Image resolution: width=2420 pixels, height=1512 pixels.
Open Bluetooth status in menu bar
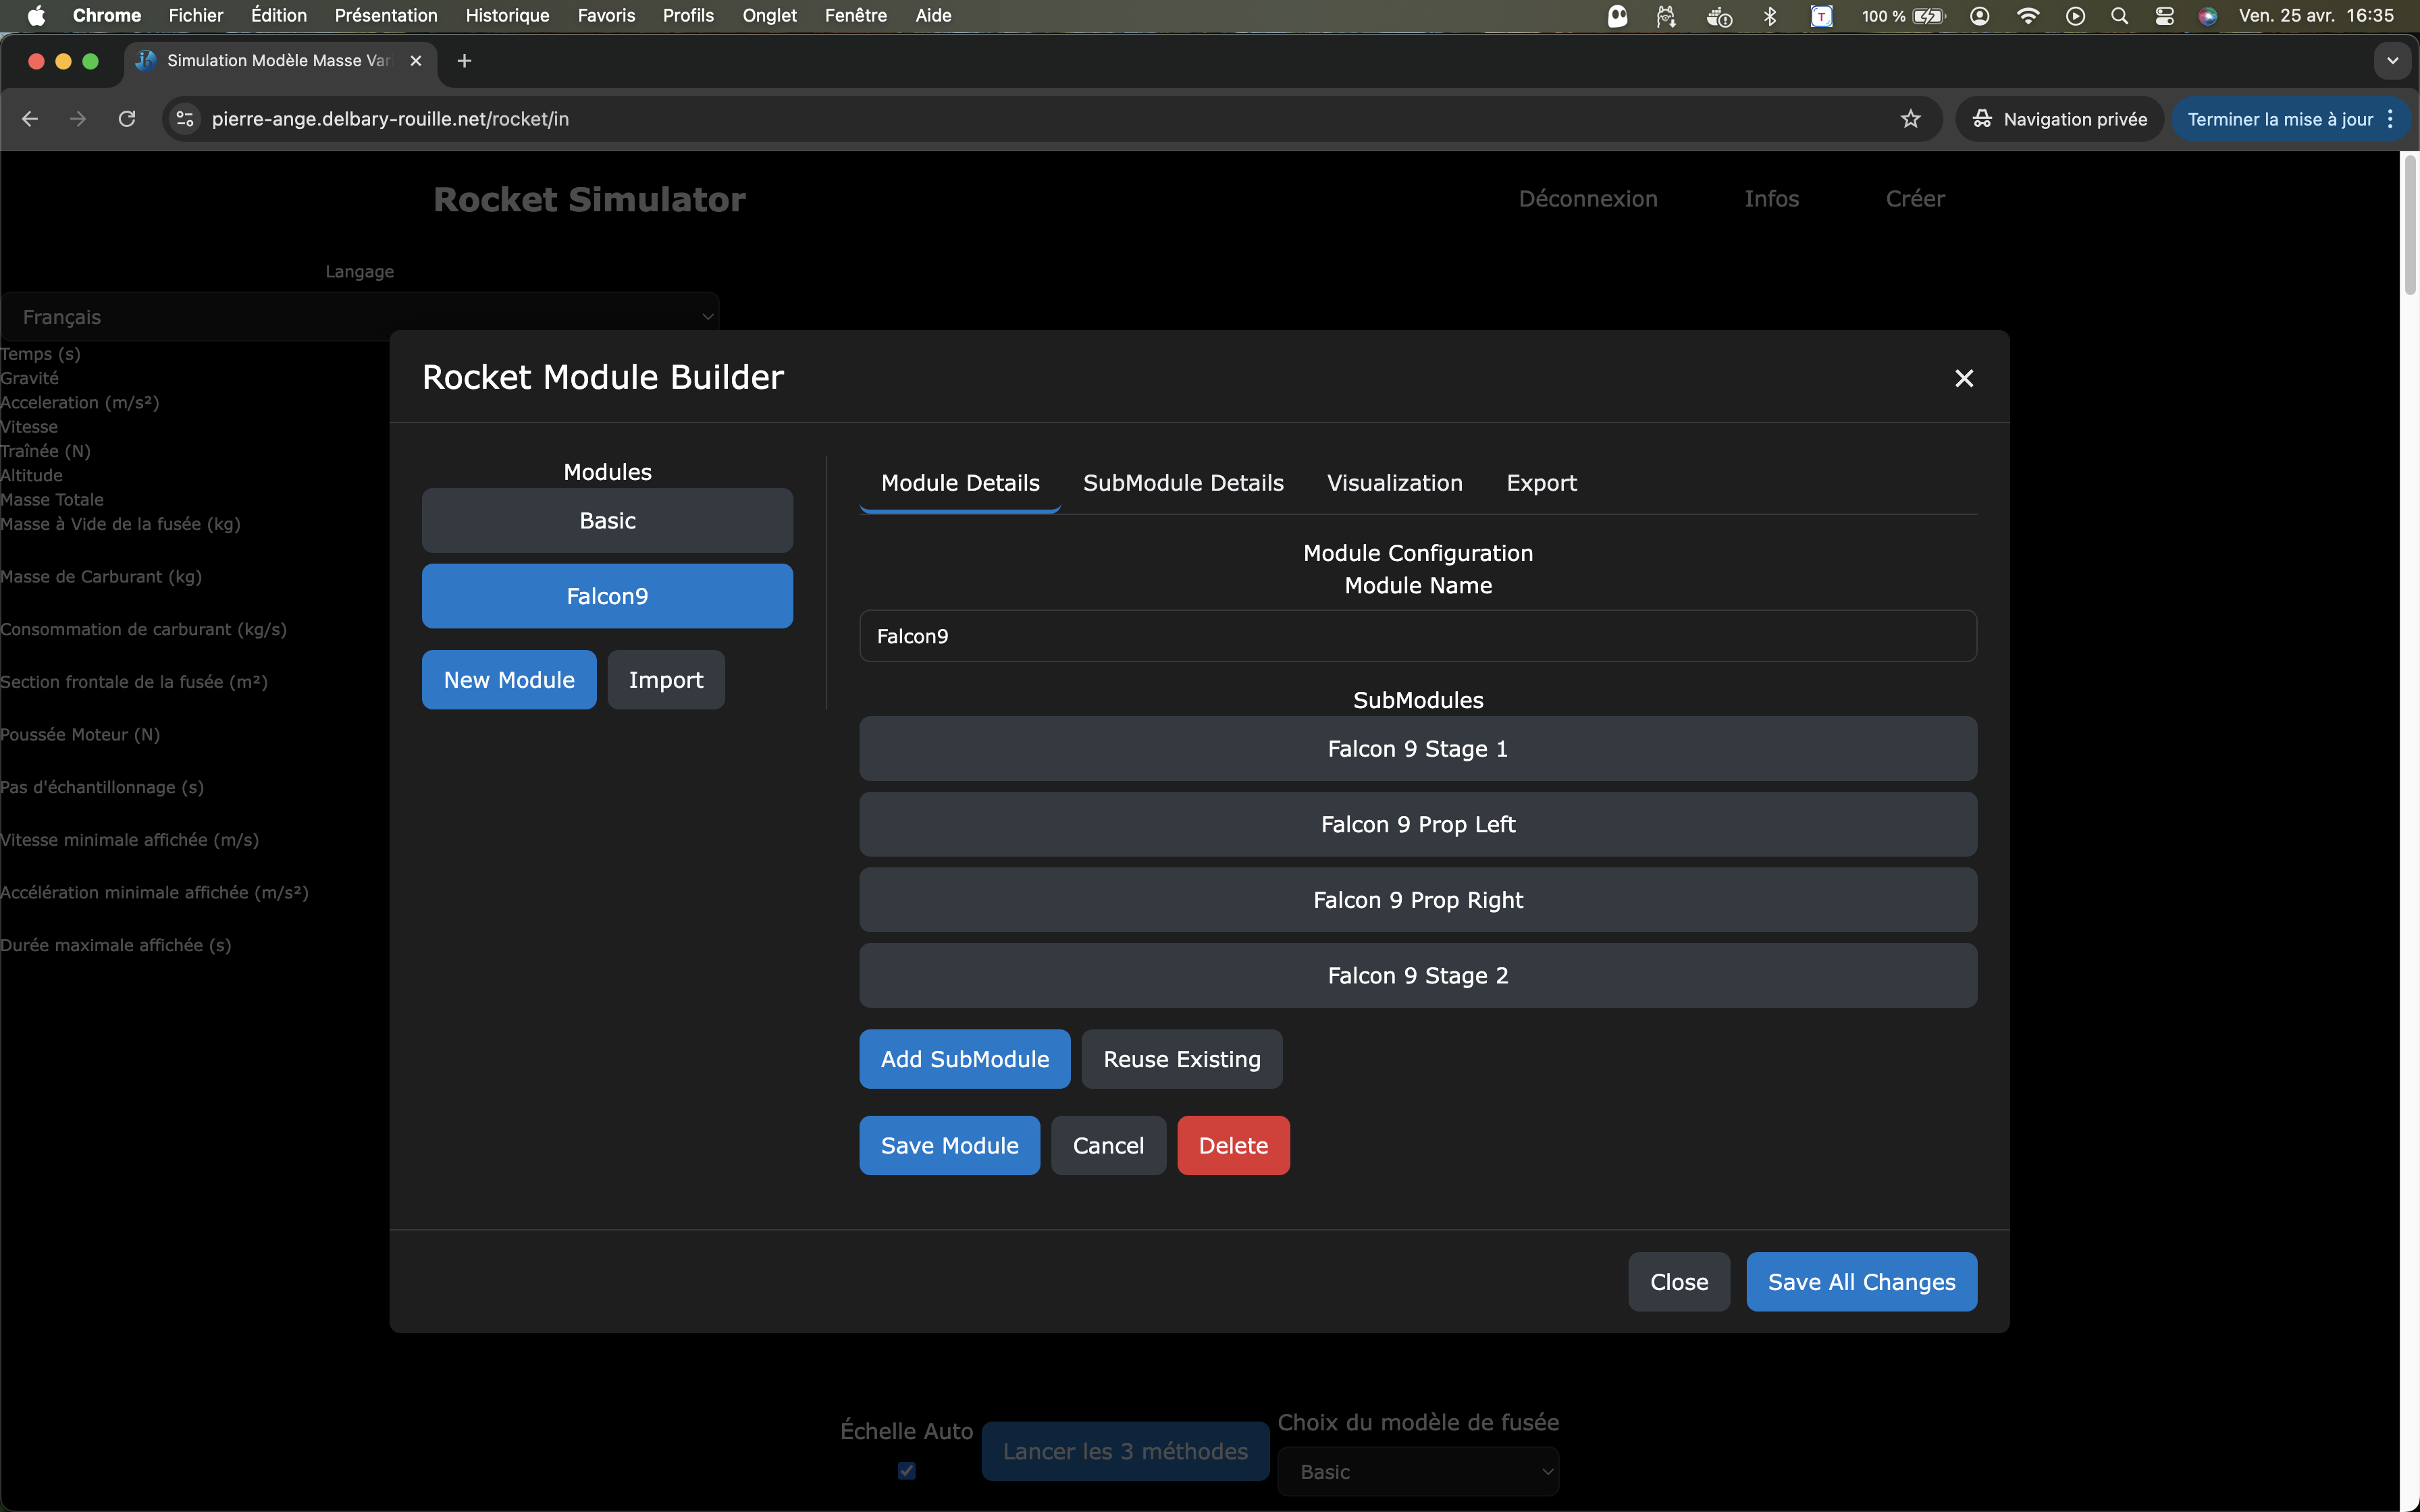(x=1770, y=15)
